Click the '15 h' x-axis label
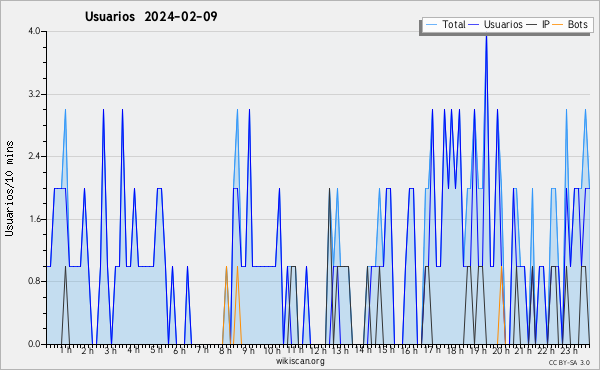This screenshot has width=600, height=370. [x=386, y=350]
